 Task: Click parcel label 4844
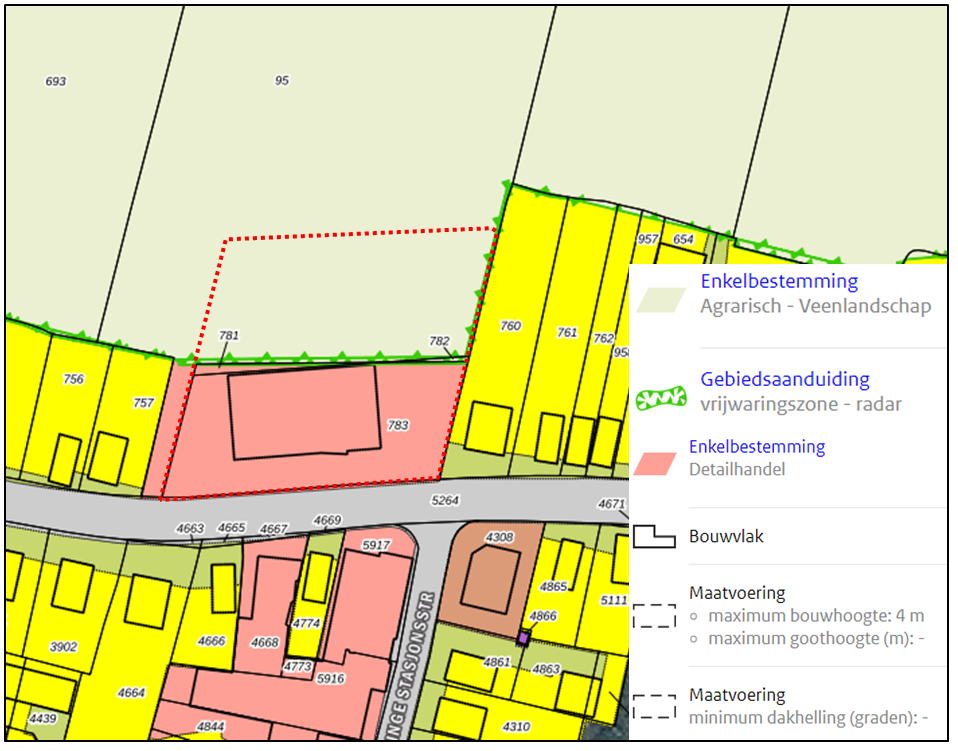210,727
